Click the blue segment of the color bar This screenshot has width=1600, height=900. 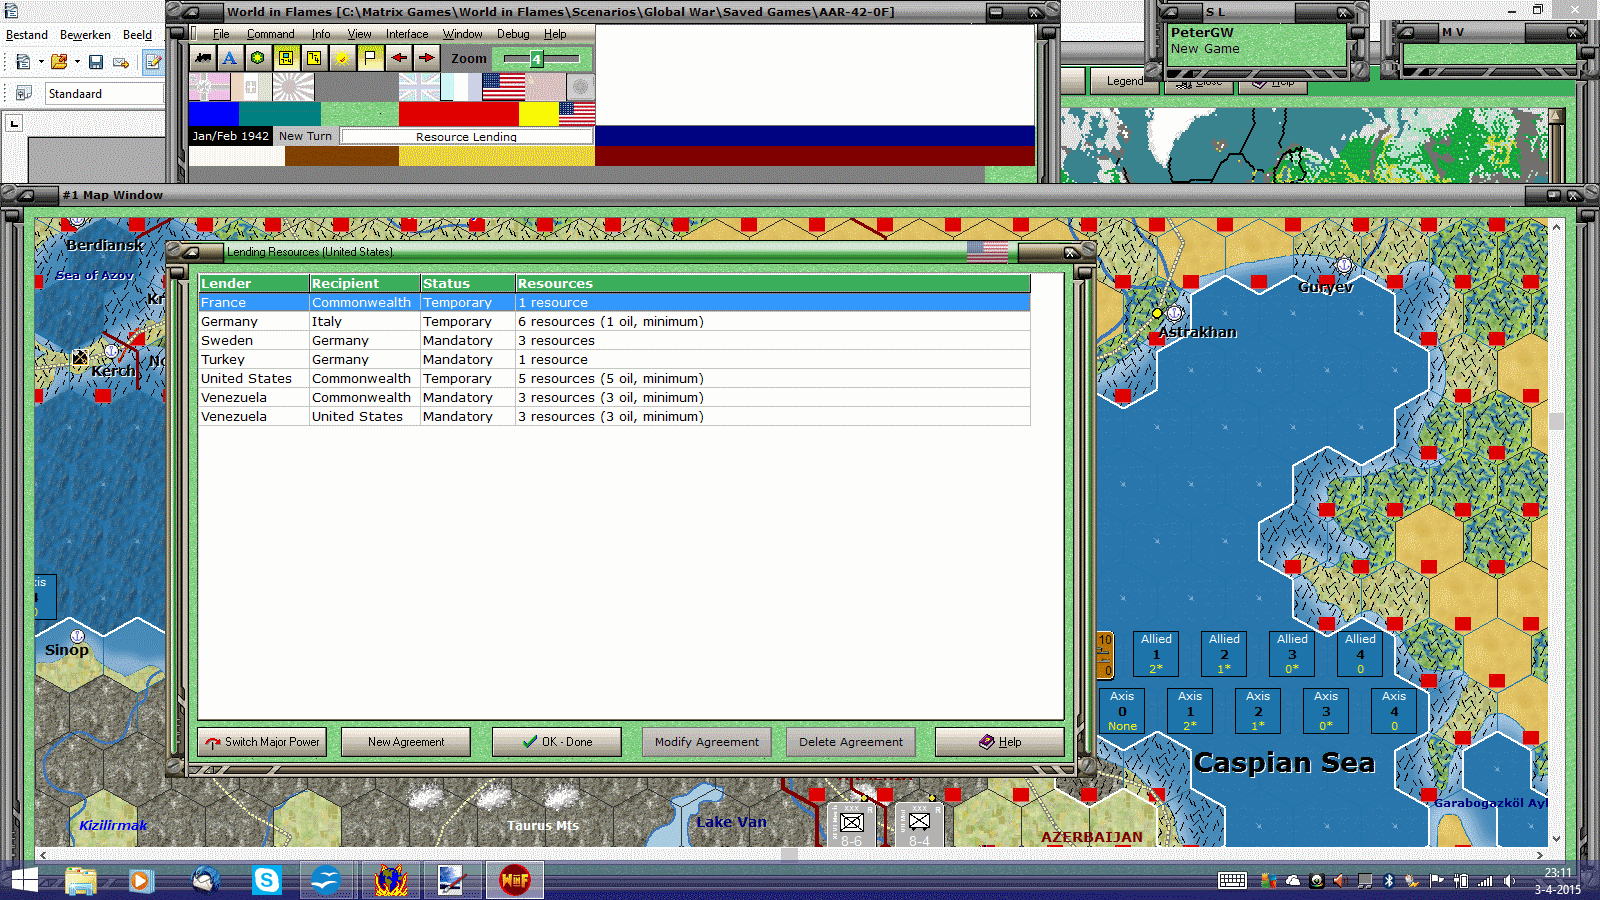click(x=214, y=113)
